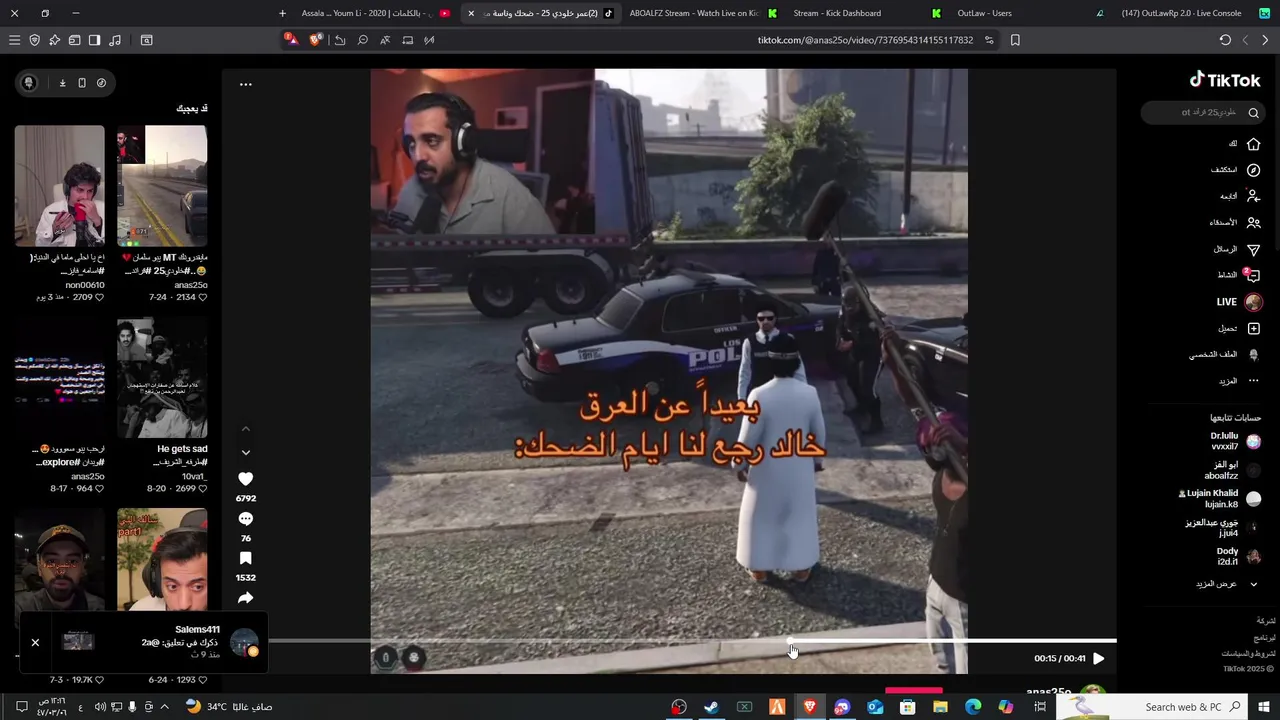This screenshot has width=1280, height=720.
Task: Open Lujain Khalid followed account
Action: 1220,498
